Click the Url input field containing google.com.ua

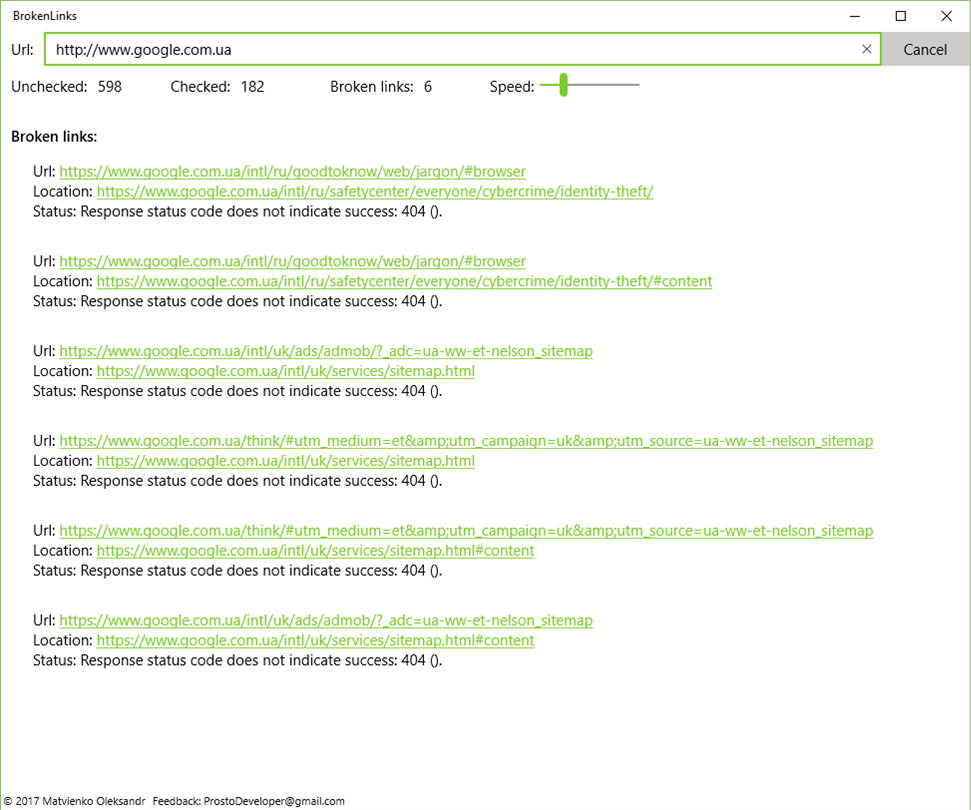coord(462,50)
